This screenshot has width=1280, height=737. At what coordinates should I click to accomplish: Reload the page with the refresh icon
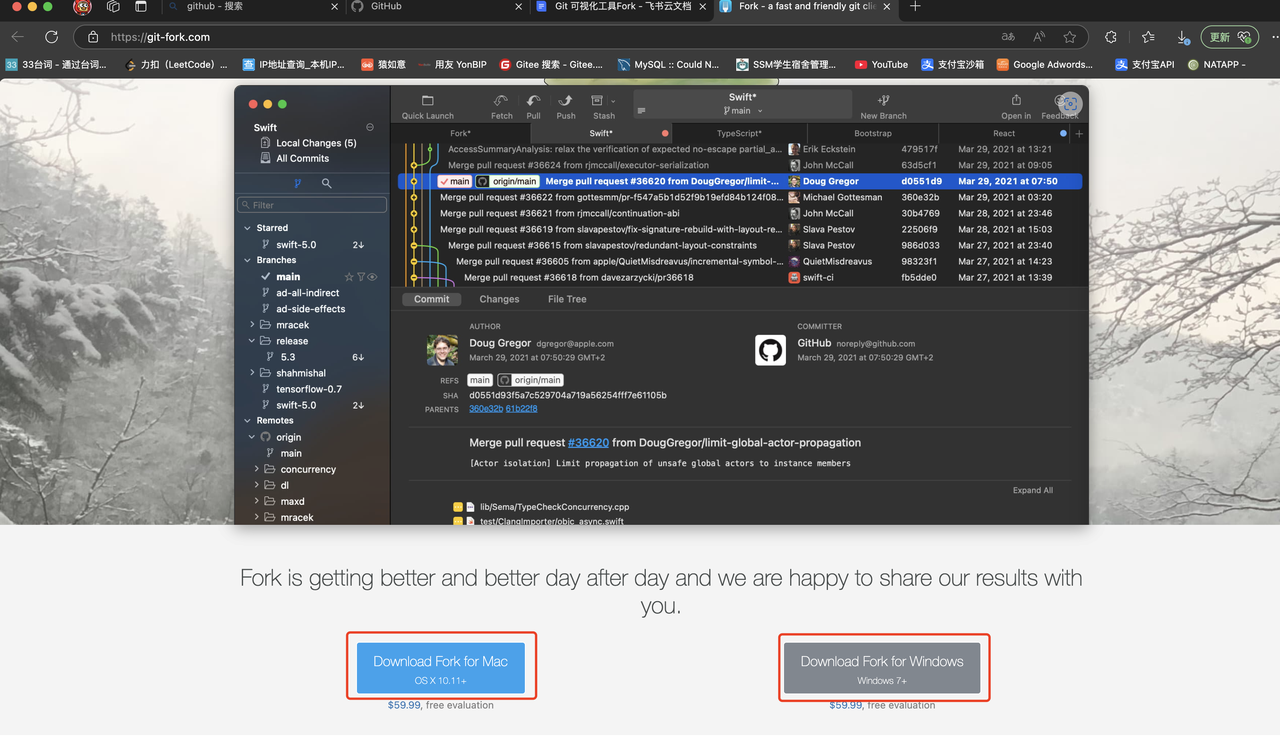pos(51,37)
